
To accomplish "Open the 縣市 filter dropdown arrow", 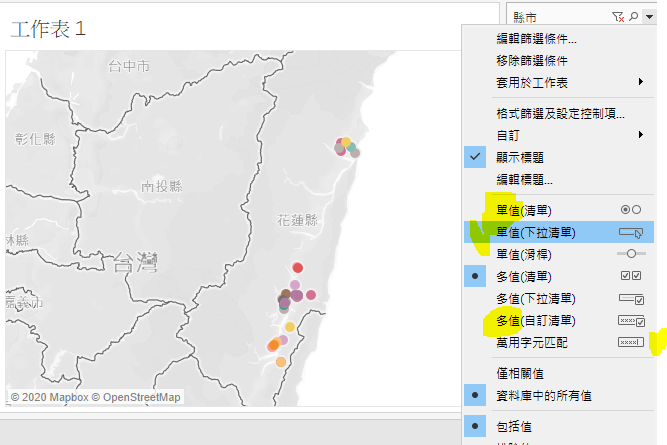I will (649, 17).
